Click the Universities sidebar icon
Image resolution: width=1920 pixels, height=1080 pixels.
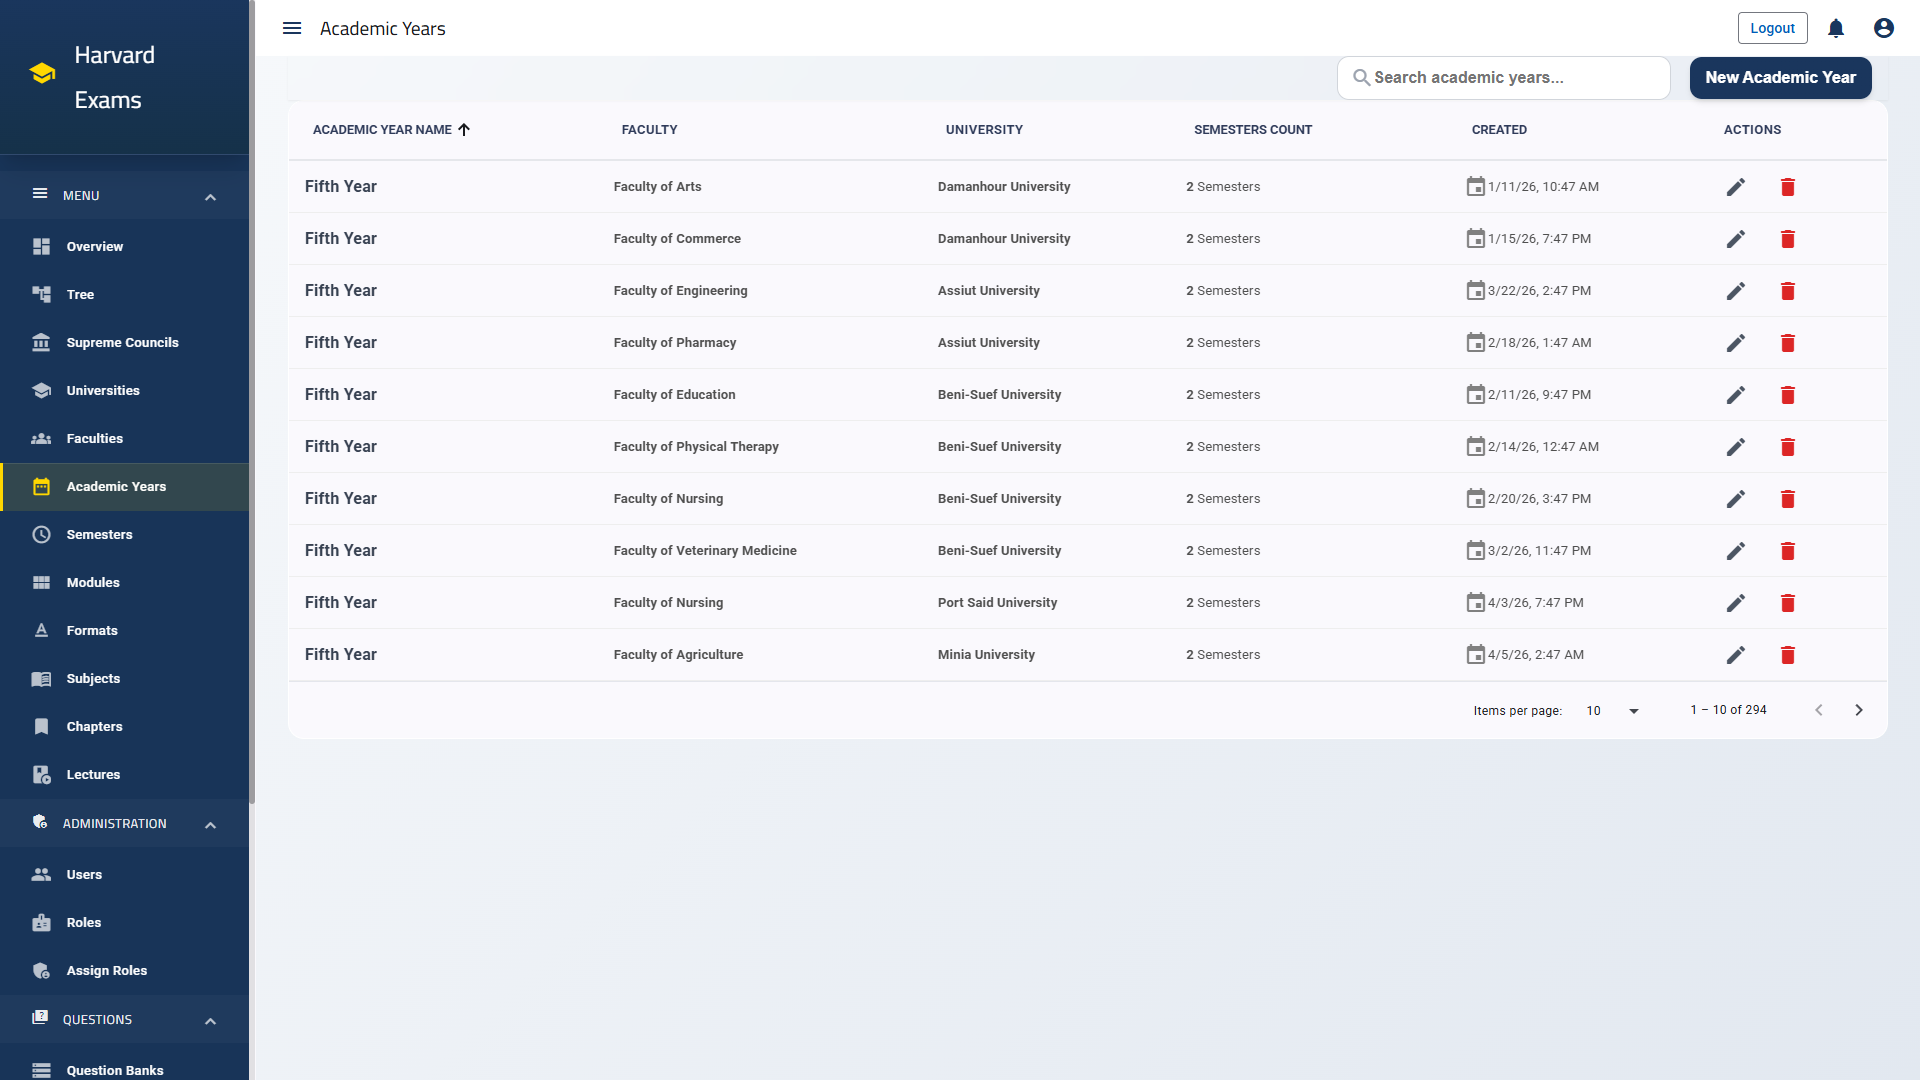click(42, 390)
